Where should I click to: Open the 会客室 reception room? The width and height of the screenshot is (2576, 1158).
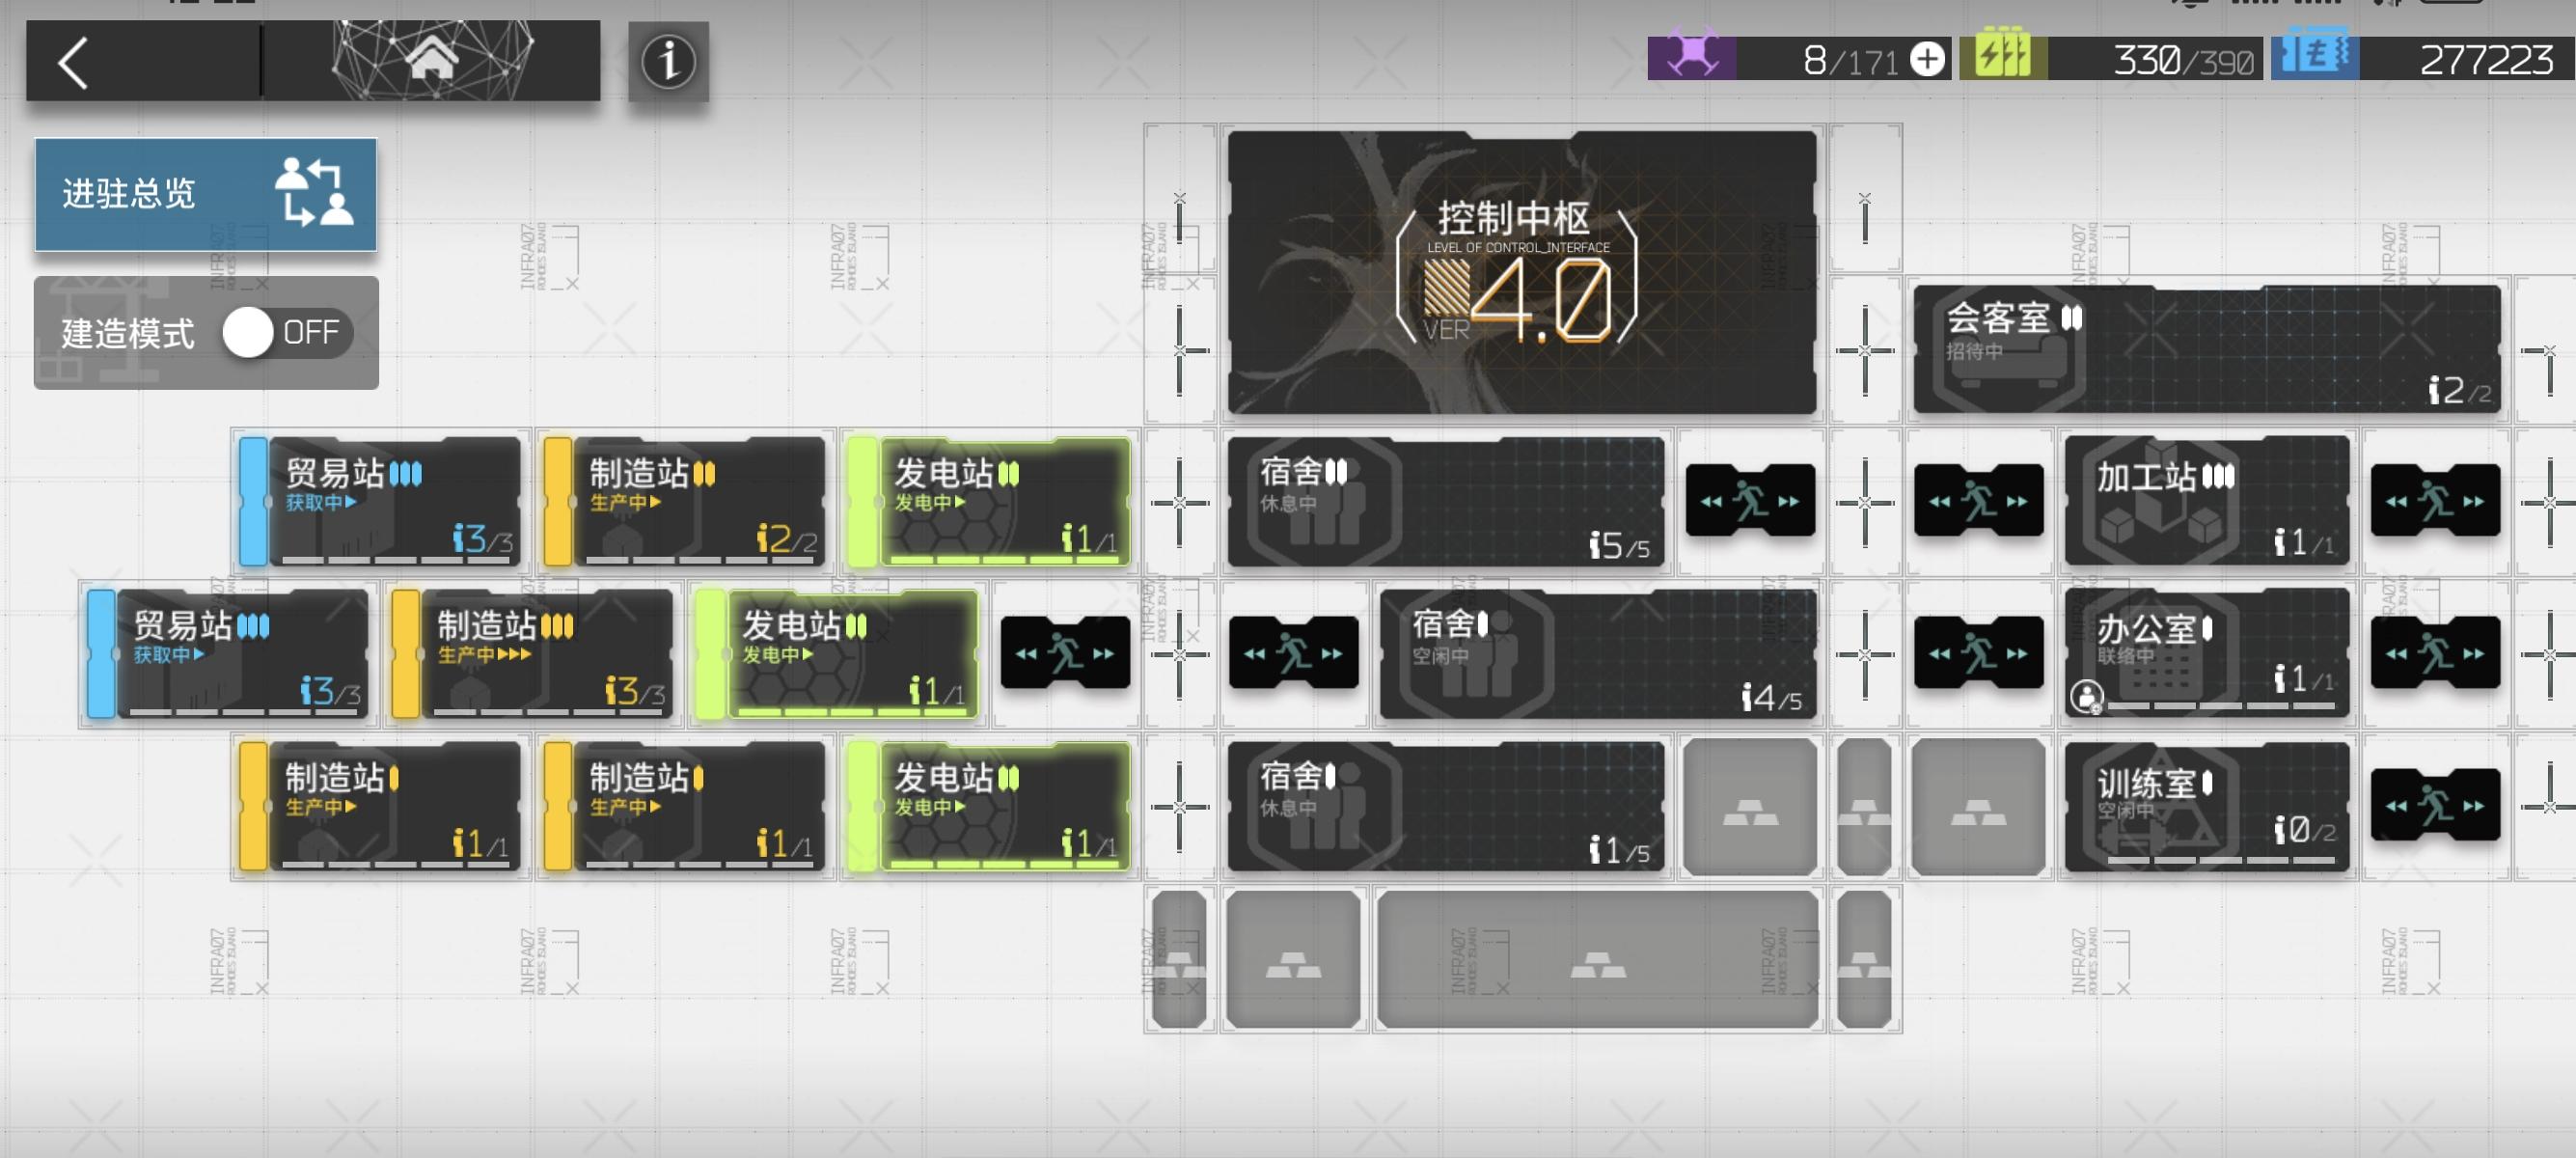coord(2206,348)
